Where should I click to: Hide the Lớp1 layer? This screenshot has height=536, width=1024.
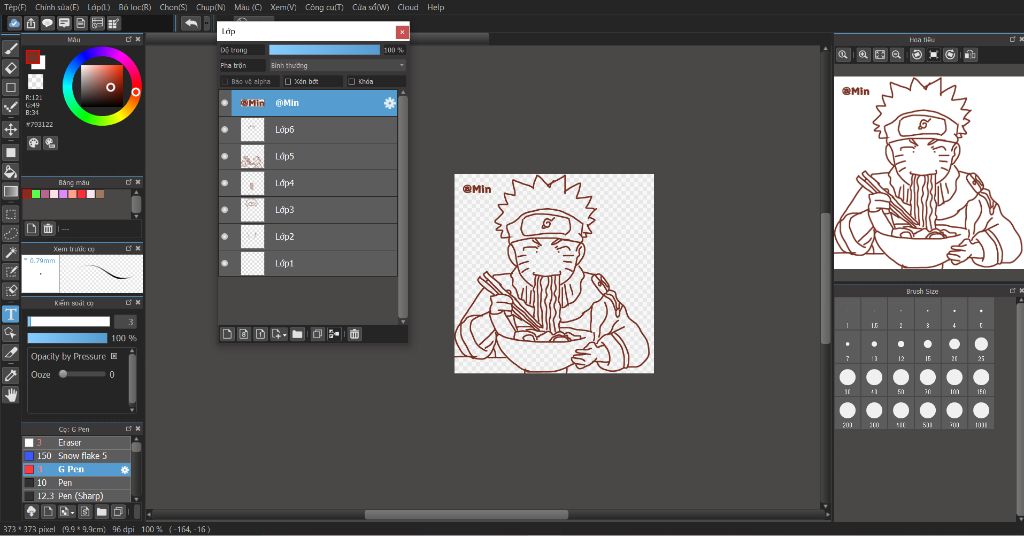pos(225,264)
